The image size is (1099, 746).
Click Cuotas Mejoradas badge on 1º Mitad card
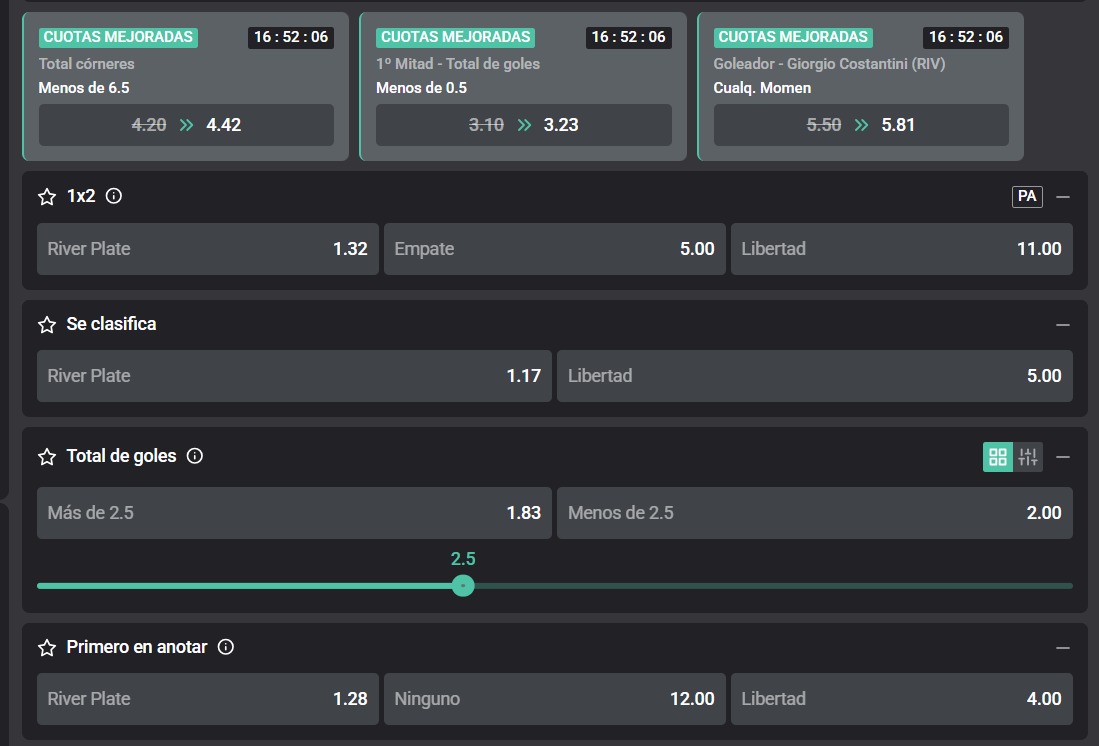coord(456,37)
